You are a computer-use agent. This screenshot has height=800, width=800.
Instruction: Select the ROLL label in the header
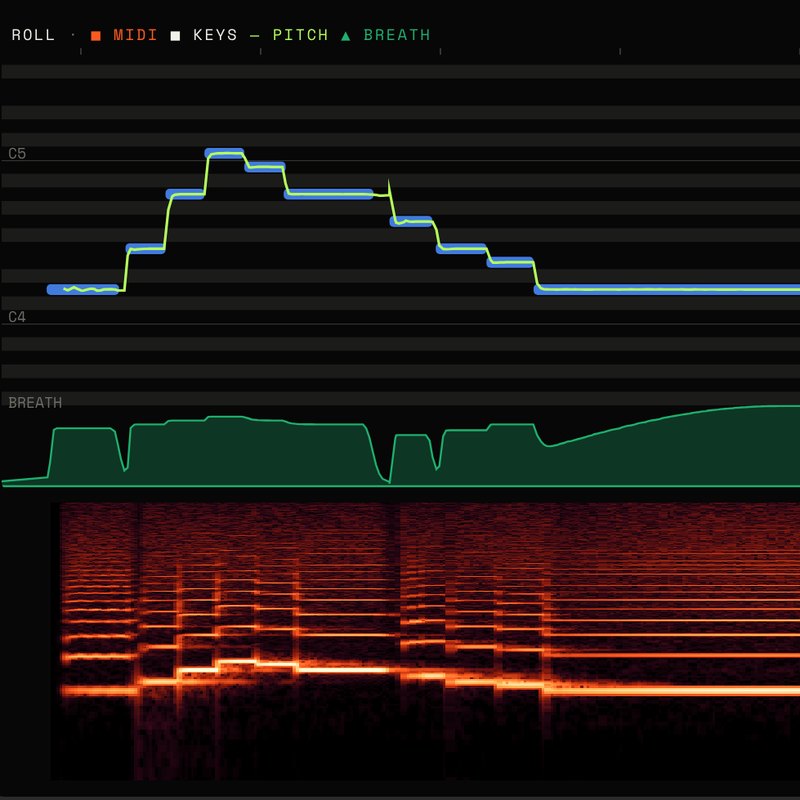click(x=33, y=35)
